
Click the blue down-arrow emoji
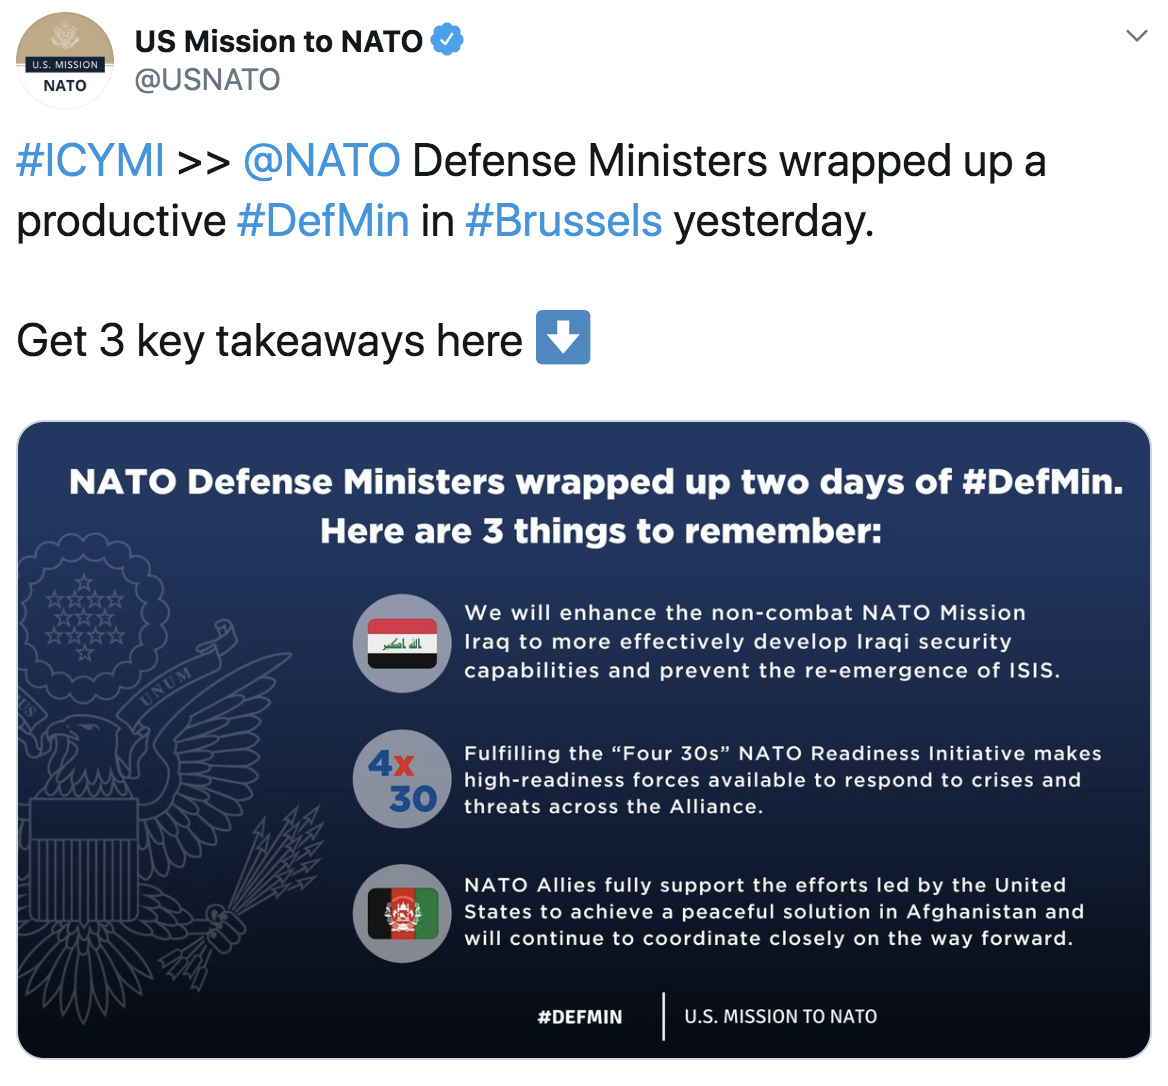(x=563, y=338)
